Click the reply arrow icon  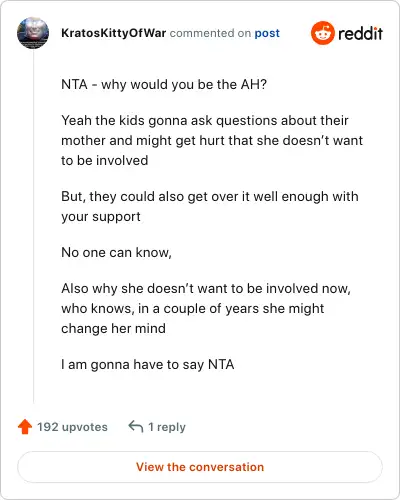(x=136, y=426)
